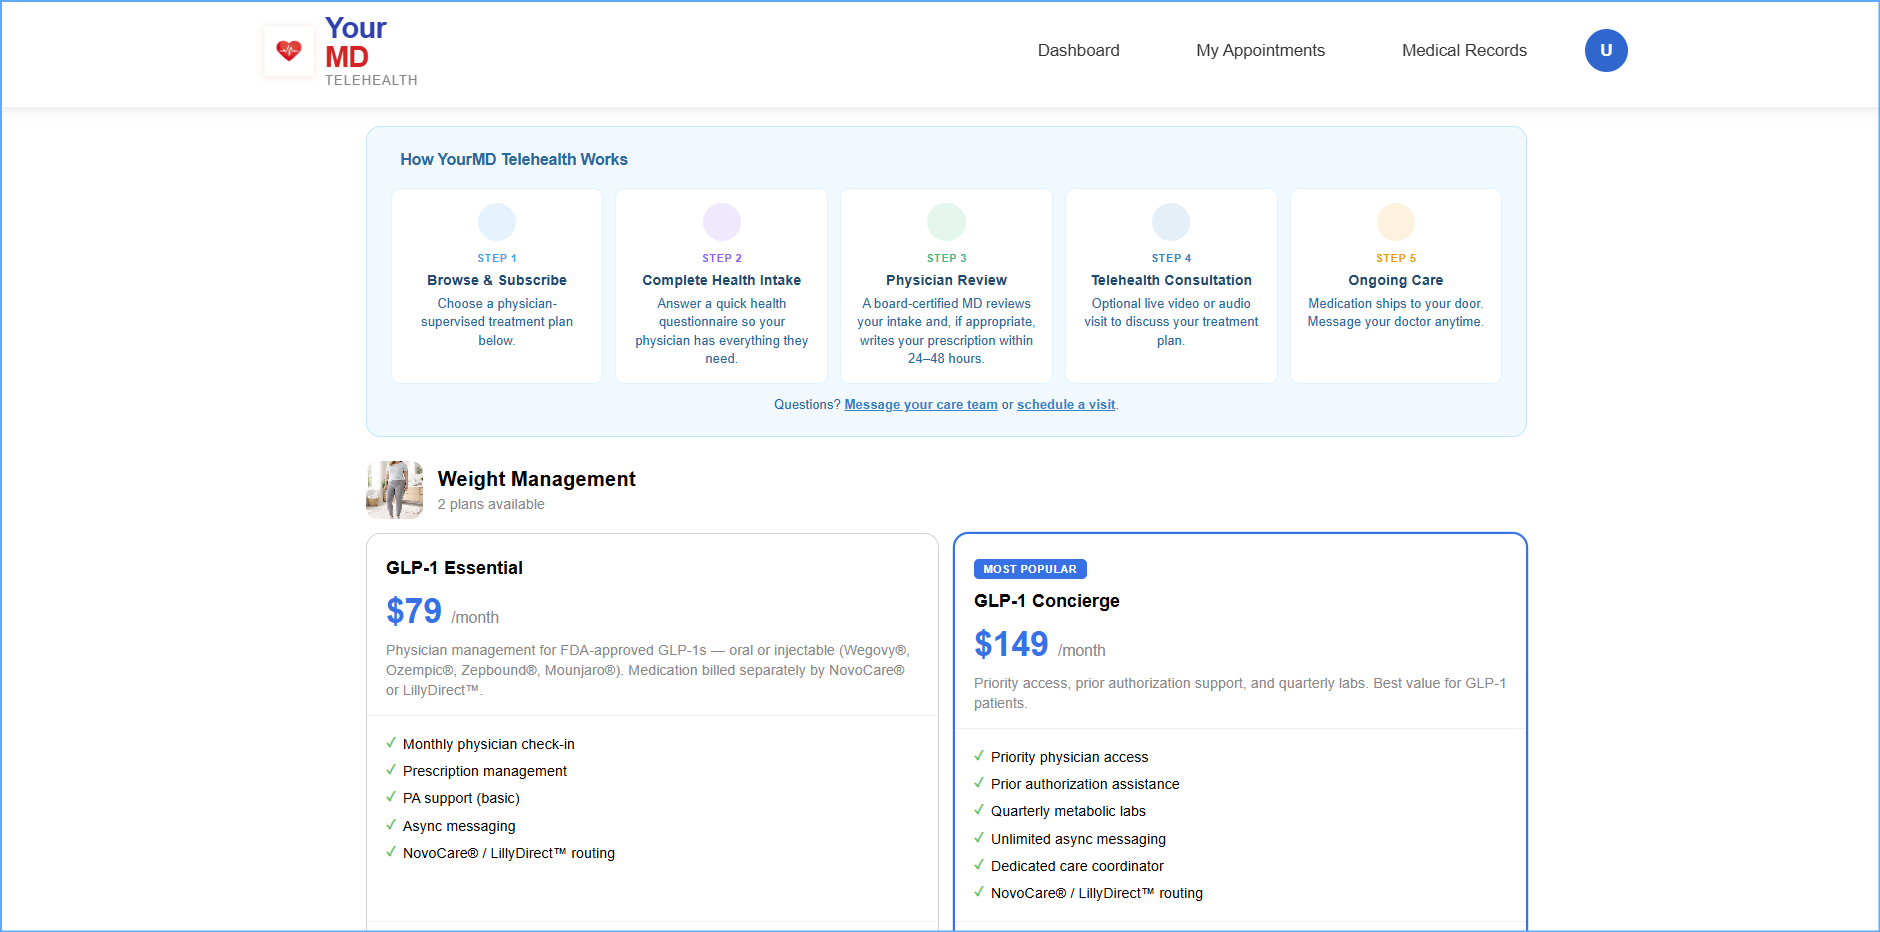Image resolution: width=1880 pixels, height=932 pixels.
Task: Click the Step 1 Browse & Subscribe circle icon
Action: pyautogui.click(x=497, y=222)
